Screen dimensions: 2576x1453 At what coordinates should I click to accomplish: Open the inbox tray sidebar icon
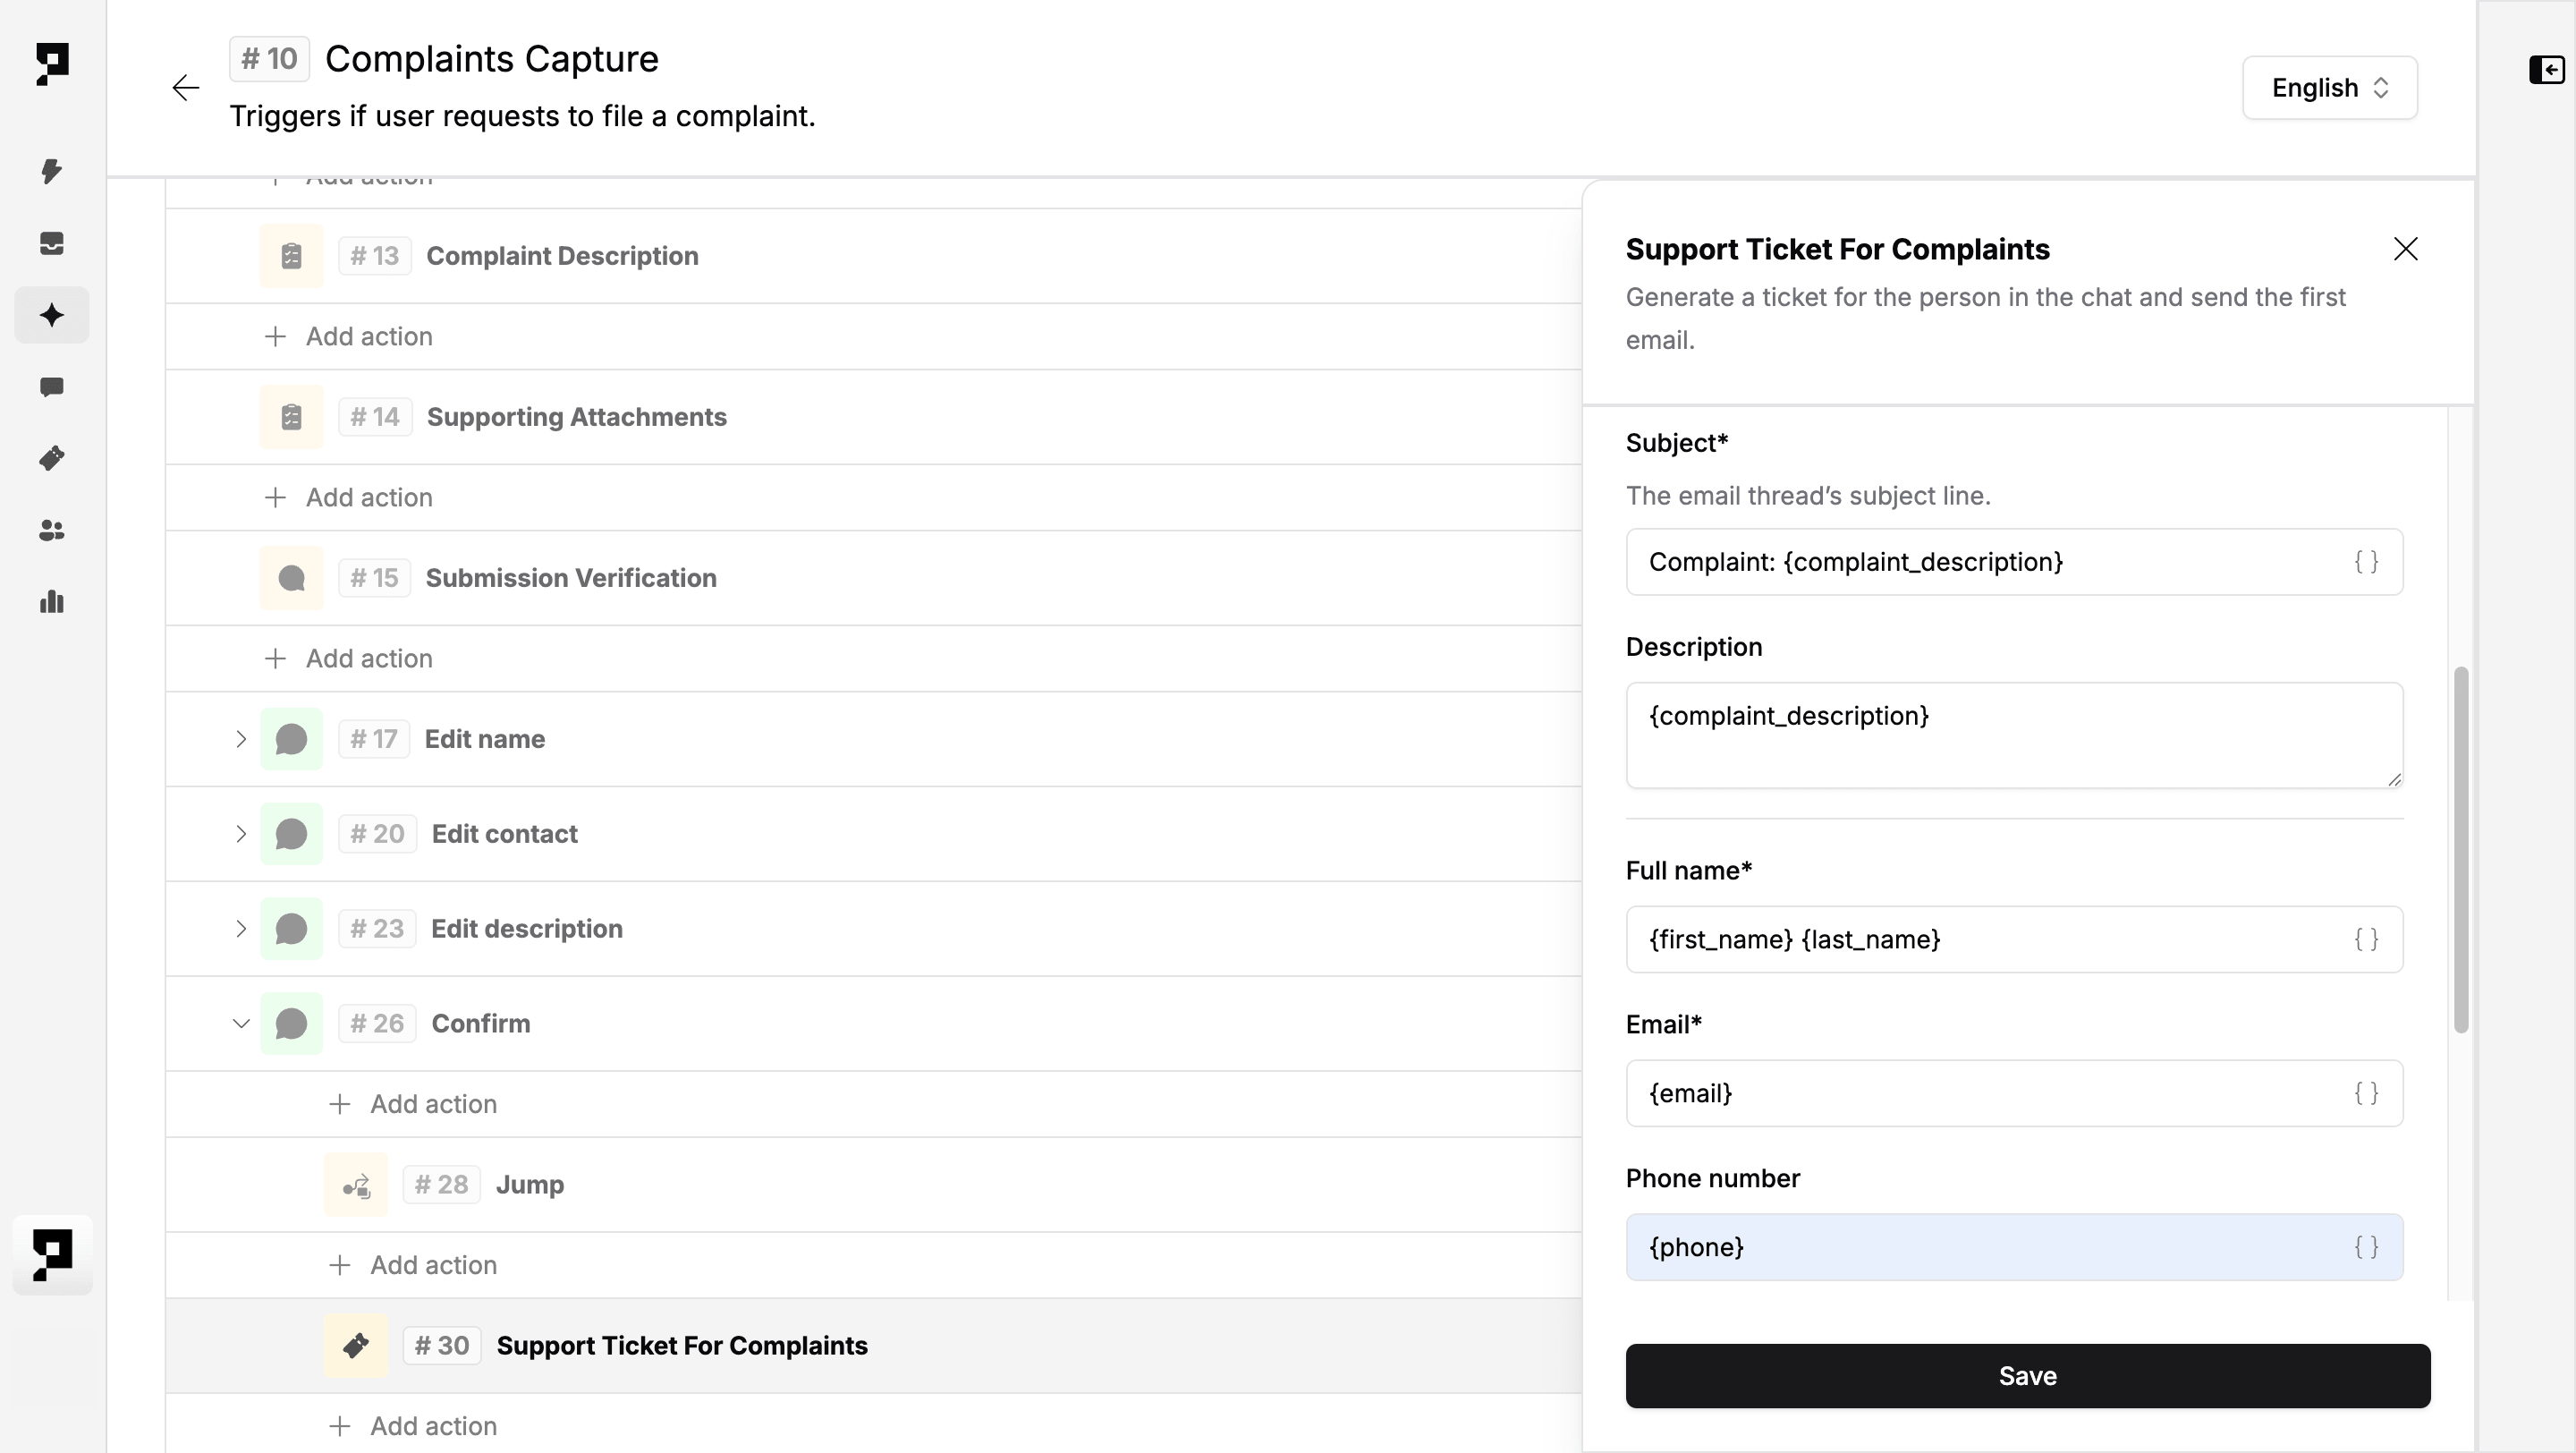point(52,243)
